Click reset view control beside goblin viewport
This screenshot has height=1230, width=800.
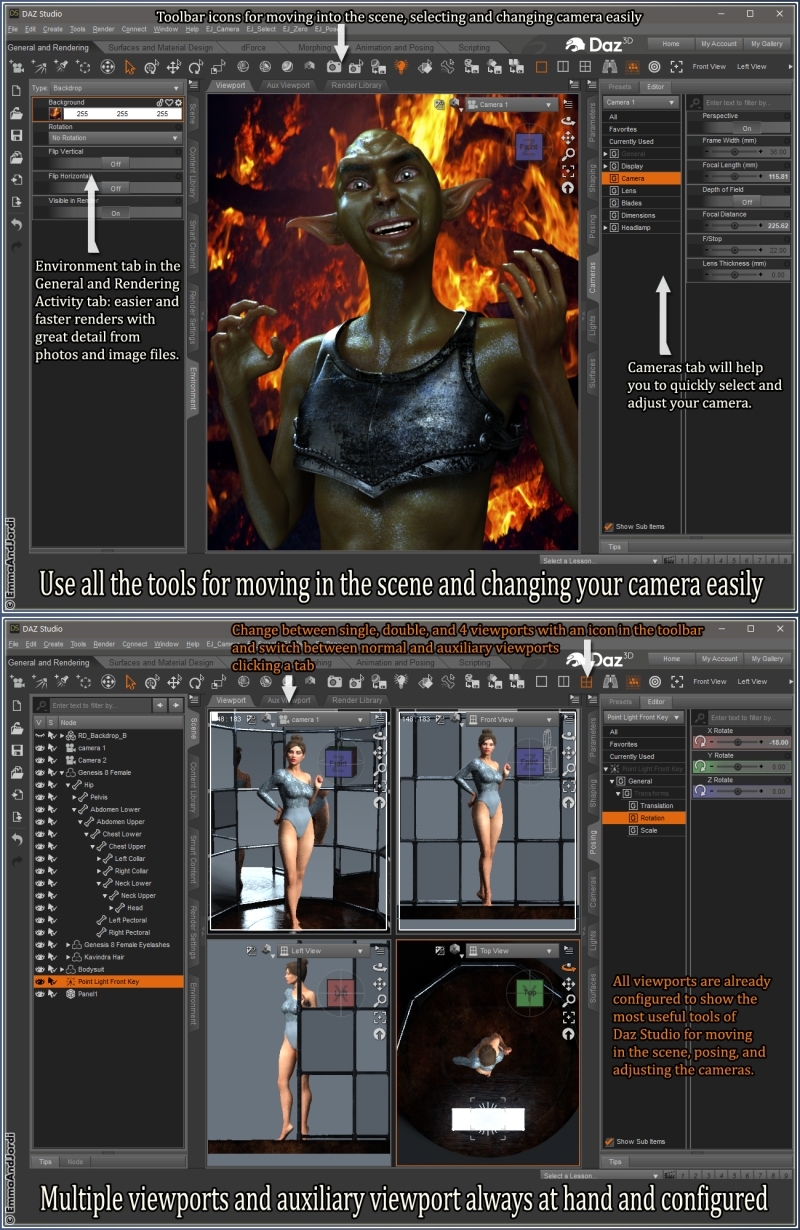[x=568, y=186]
